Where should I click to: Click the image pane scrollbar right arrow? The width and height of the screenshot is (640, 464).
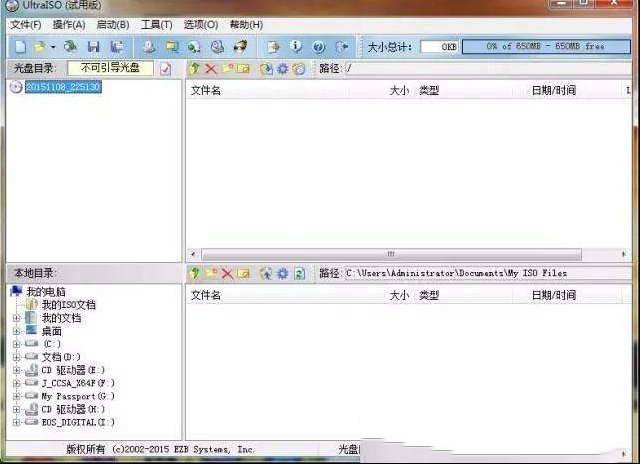coord(624,255)
